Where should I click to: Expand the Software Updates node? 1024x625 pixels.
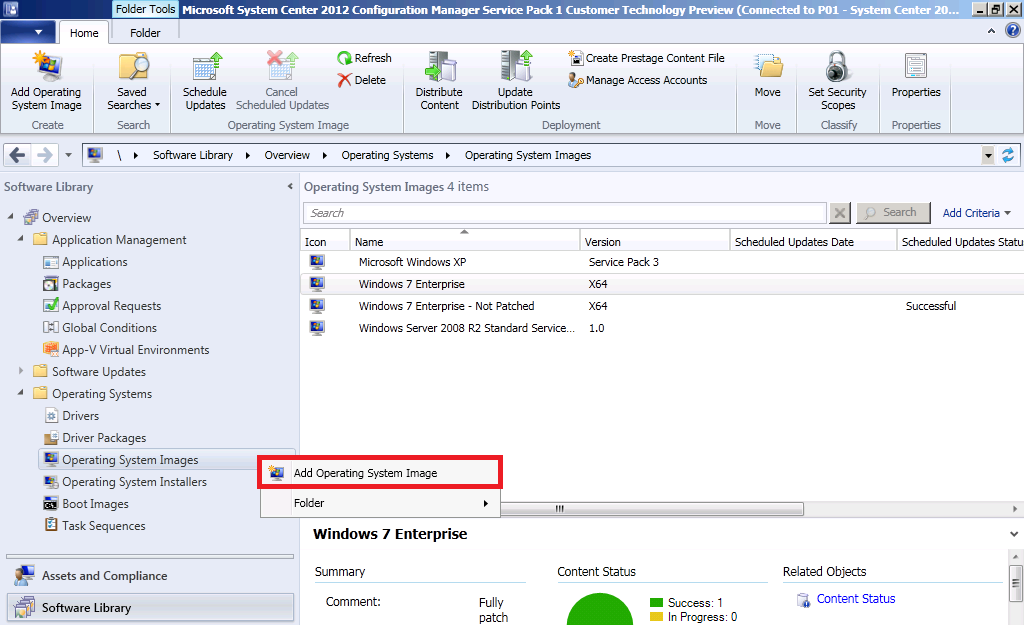tap(20, 370)
